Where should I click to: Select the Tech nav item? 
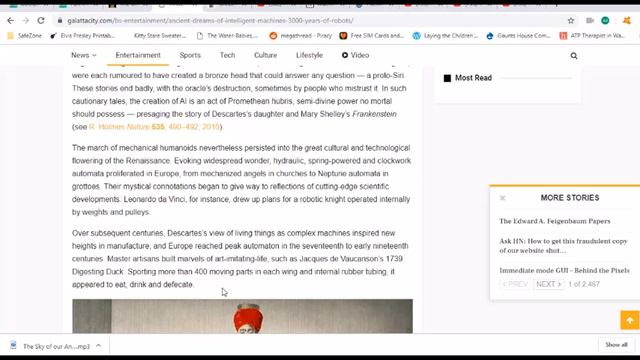coord(227,55)
